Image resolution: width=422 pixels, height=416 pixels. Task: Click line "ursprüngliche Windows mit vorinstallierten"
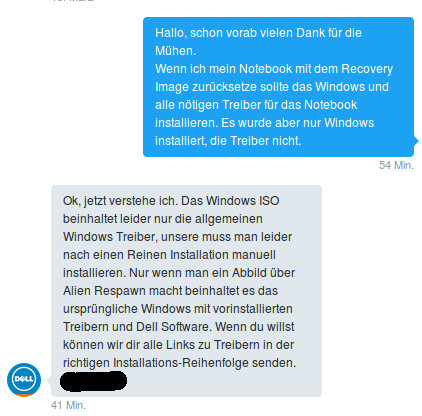tap(178, 309)
